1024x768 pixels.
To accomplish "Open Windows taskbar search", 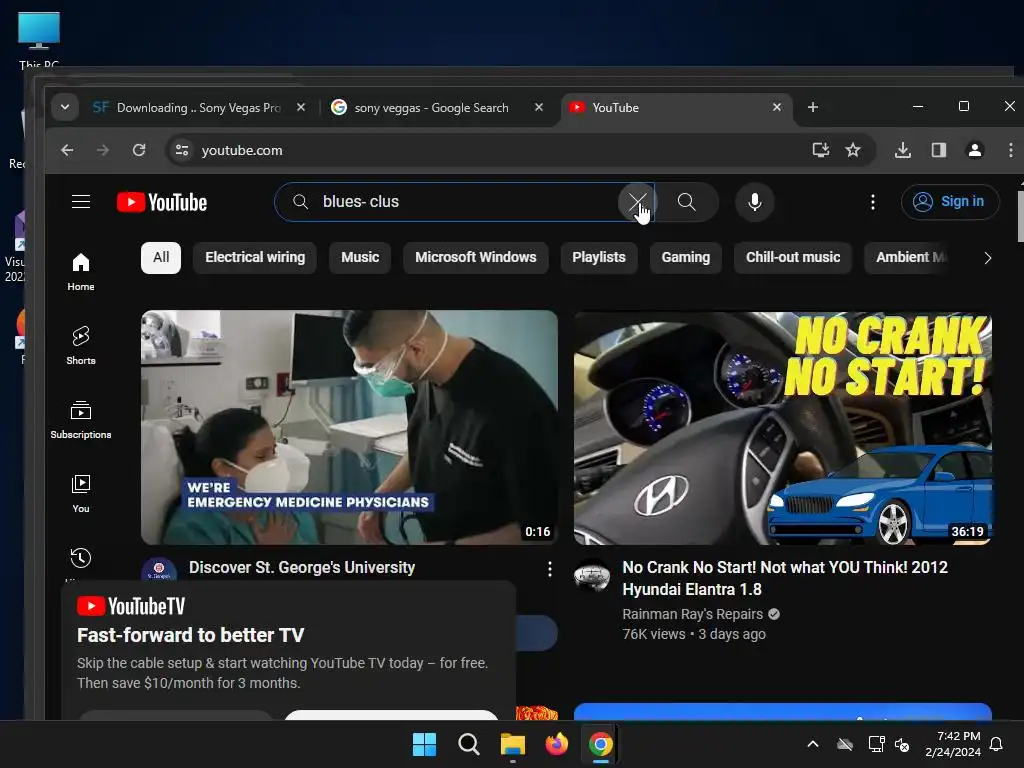I will coord(468,744).
